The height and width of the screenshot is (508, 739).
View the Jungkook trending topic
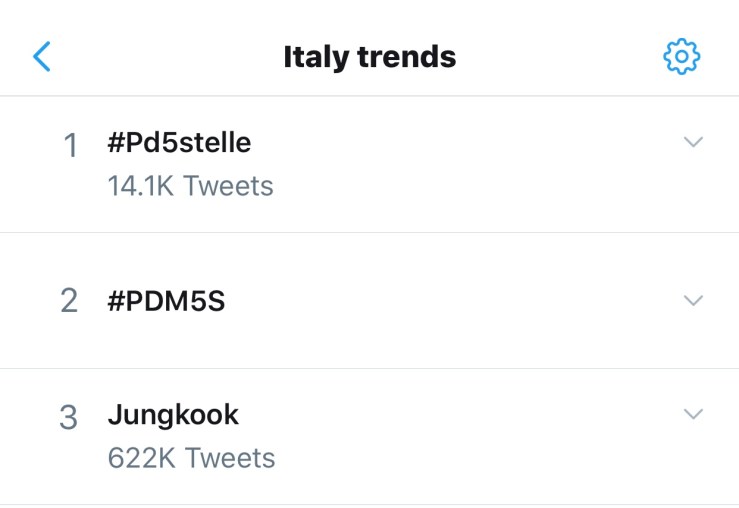tap(173, 416)
